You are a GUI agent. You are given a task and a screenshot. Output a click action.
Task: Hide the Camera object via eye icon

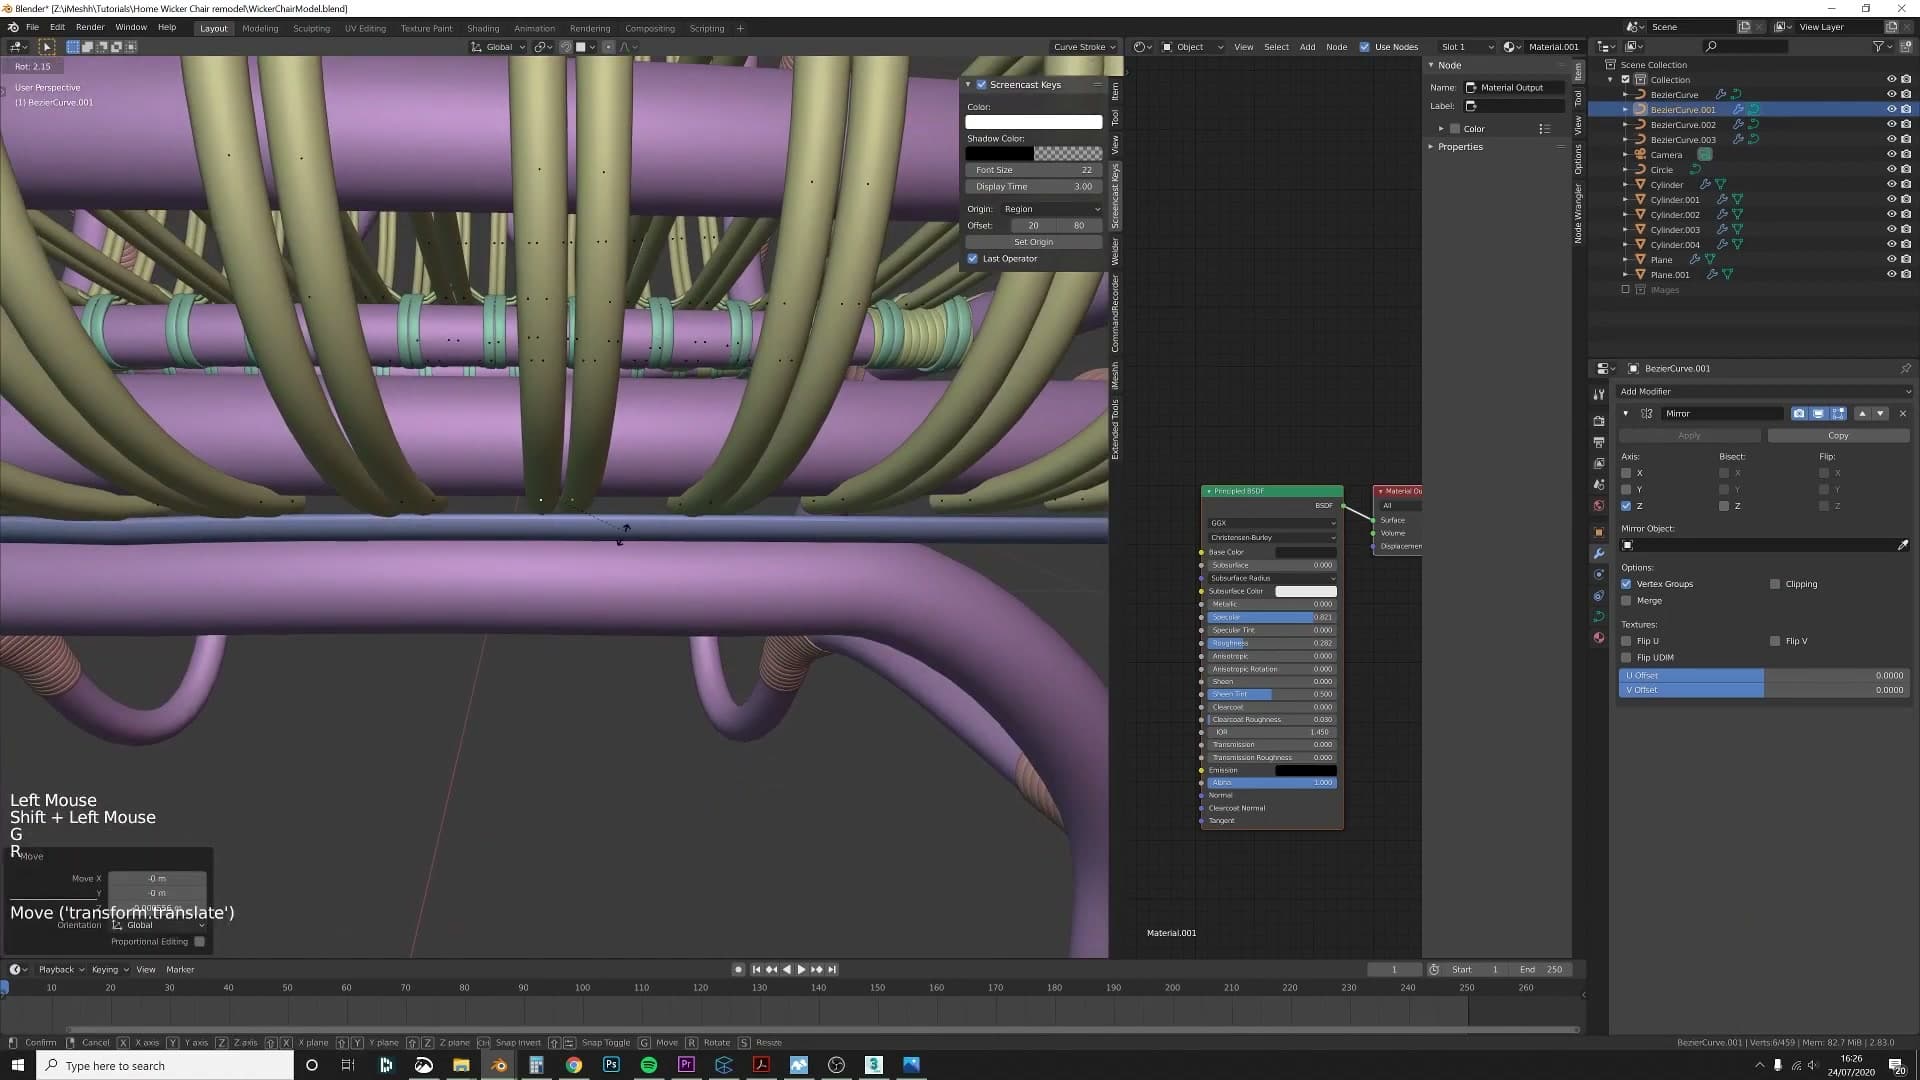click(x=1891, y=155)
